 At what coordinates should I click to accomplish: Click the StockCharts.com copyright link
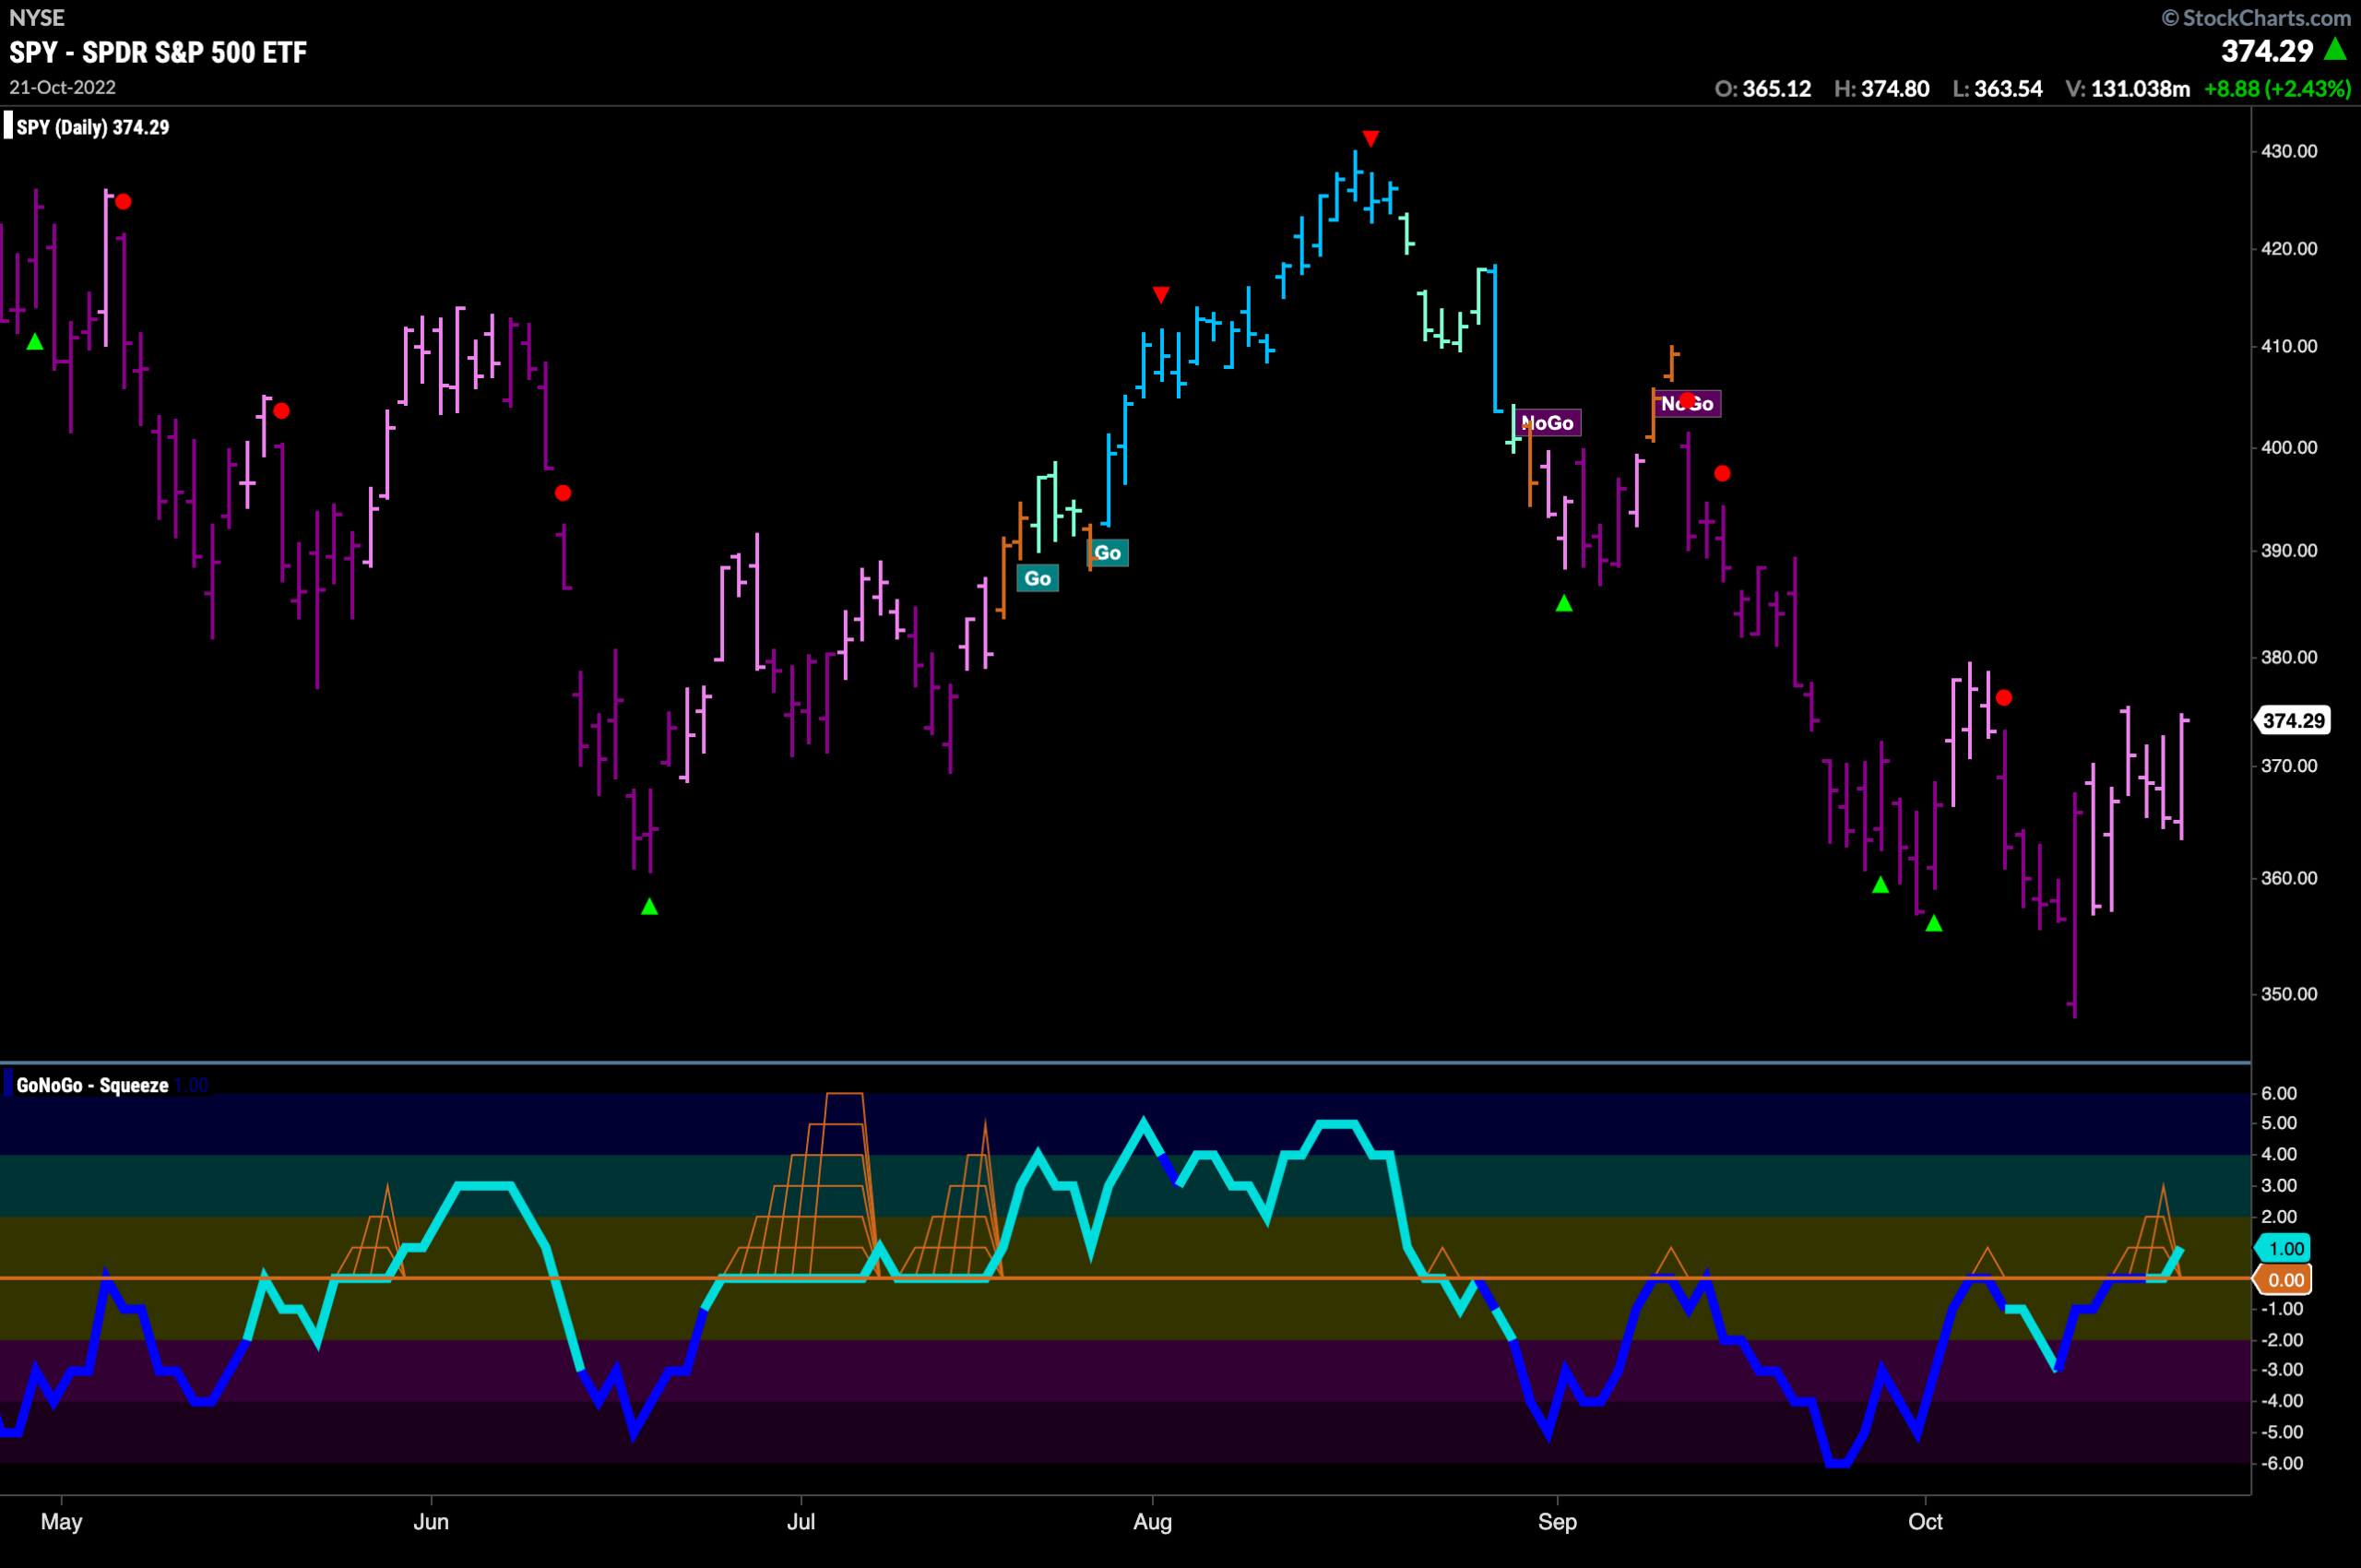click(2256, 18)
